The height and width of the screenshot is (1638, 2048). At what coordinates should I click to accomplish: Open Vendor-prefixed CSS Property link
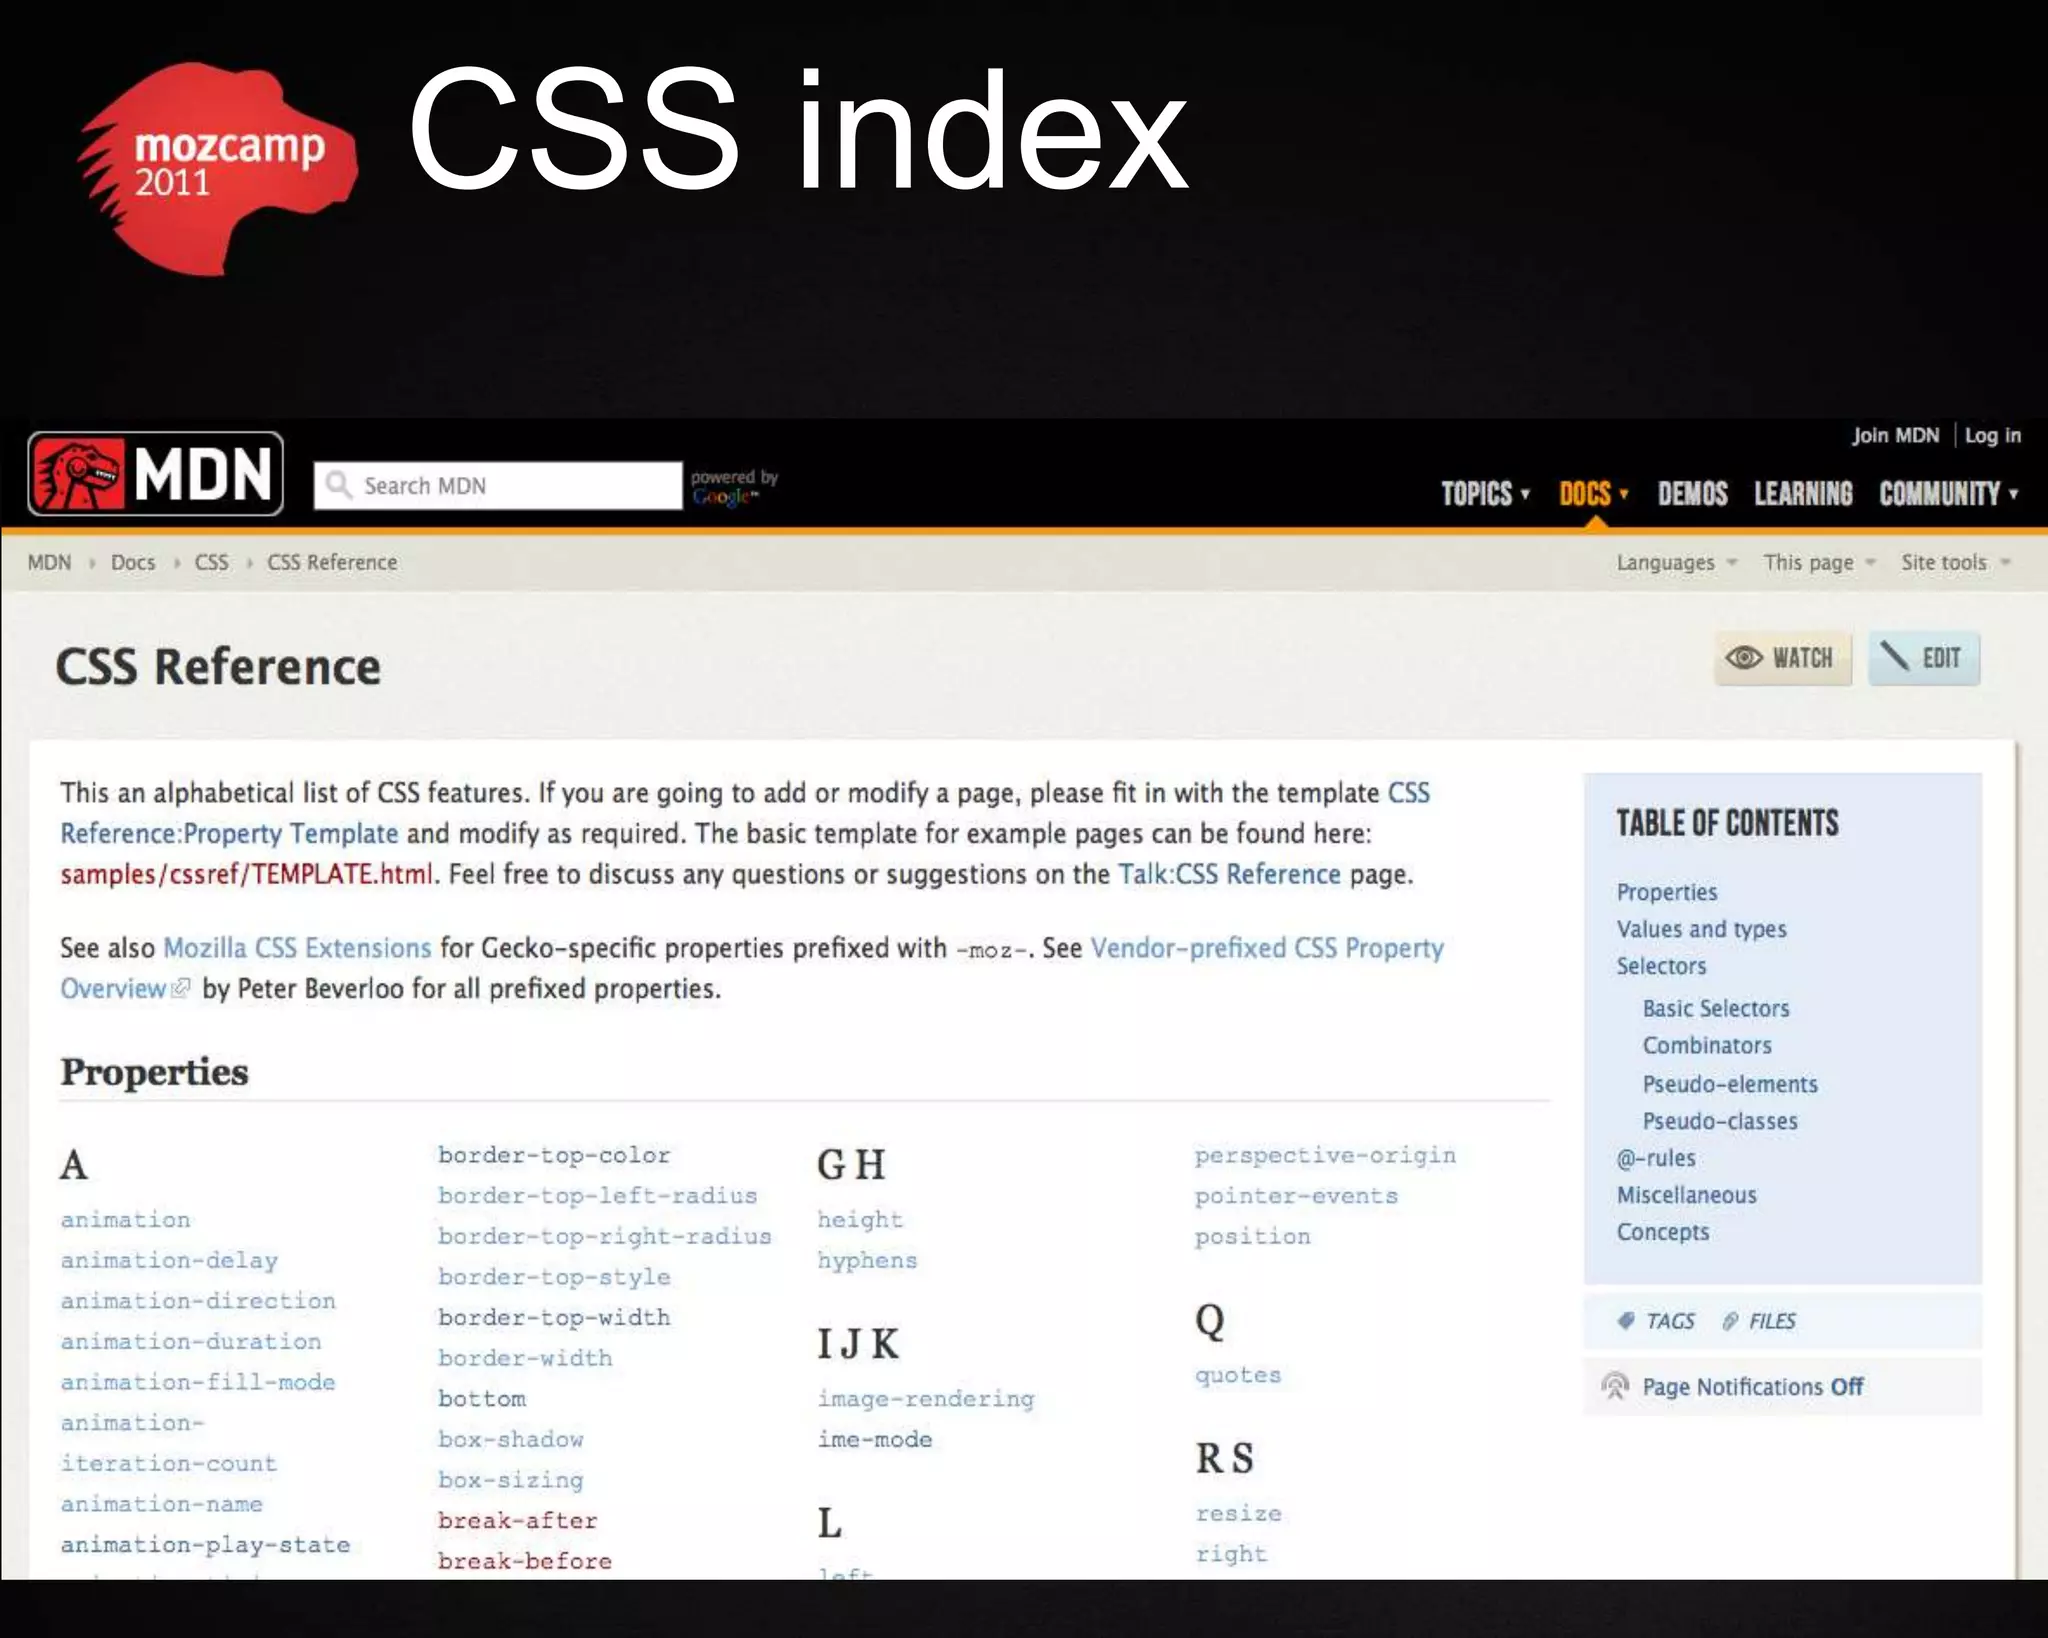coord(1267,948)
